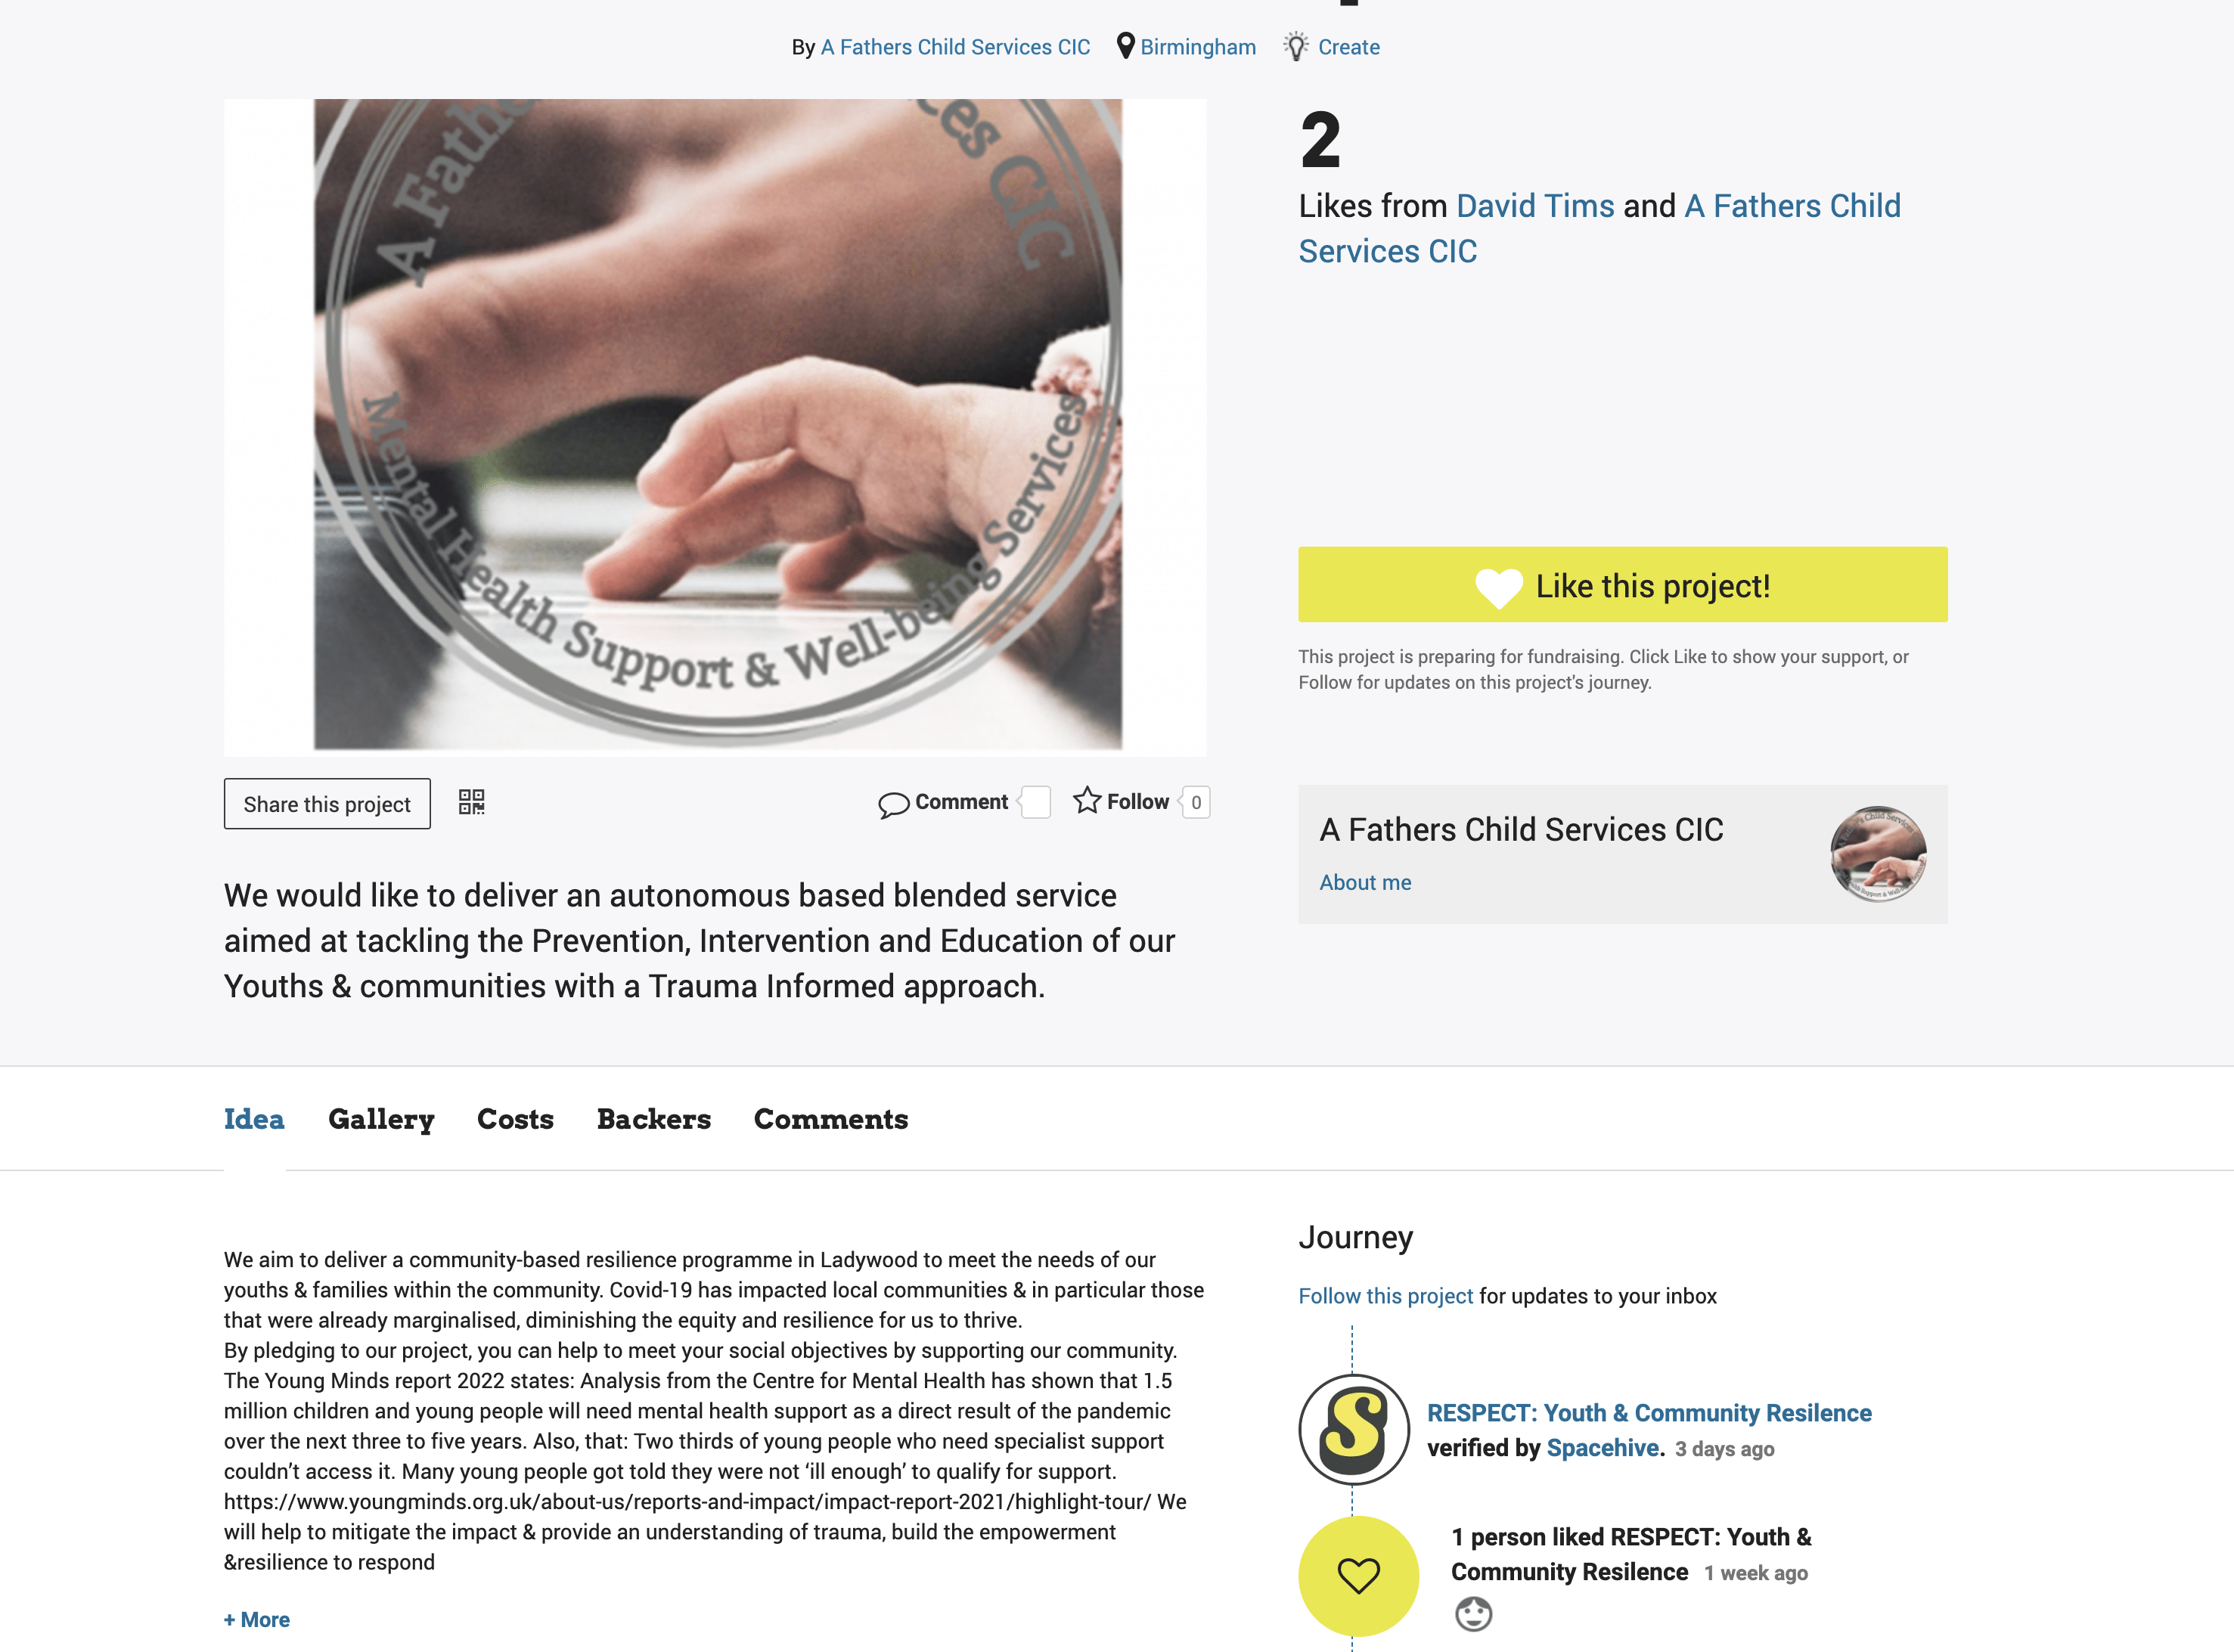The width and height of the screenshot is (2234, 1652).
Task: Expand the description with + More
Action: (257, 1620)
